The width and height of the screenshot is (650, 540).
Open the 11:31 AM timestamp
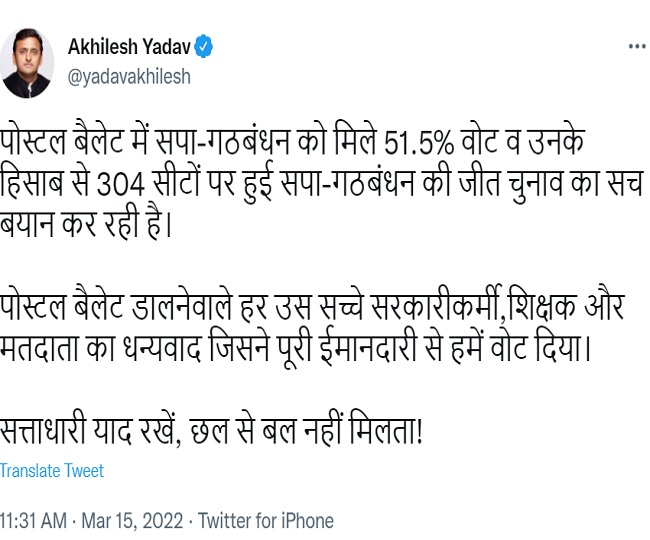coord(33,521)
